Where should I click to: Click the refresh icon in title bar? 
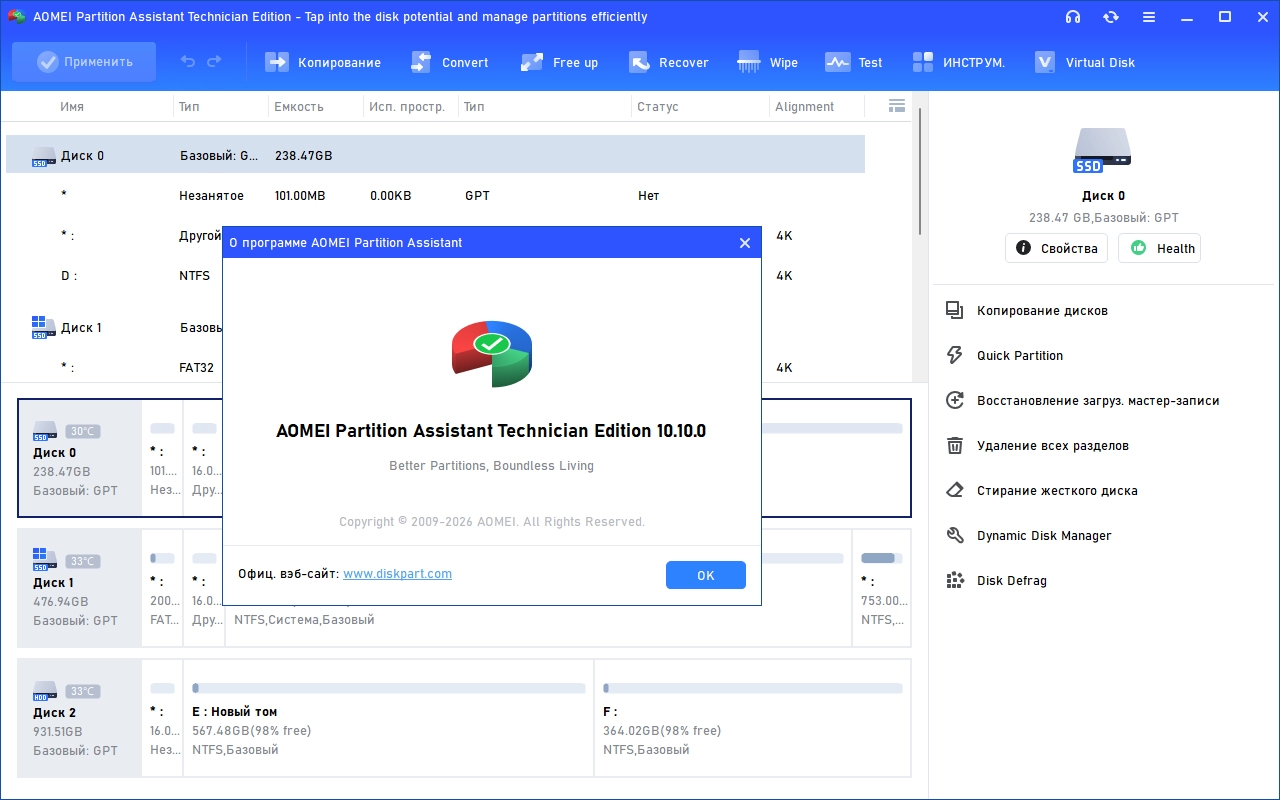[1111, 17]
